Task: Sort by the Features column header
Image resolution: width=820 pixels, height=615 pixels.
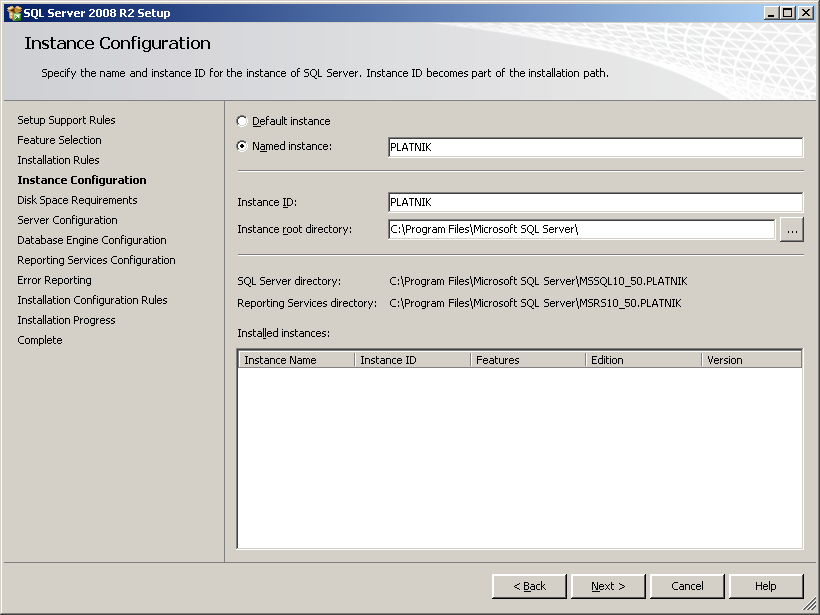Action: click(x=528, y=360)
